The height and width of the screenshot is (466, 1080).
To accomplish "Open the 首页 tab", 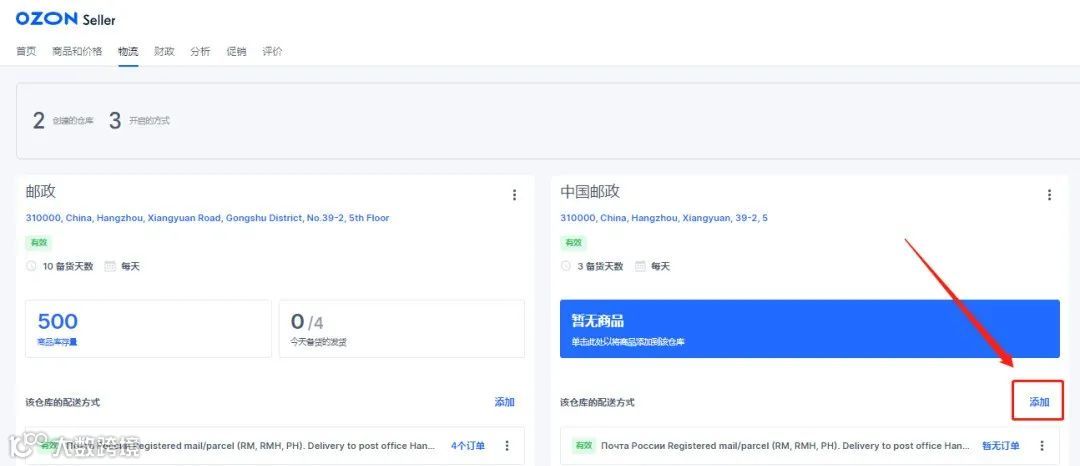I will [26, 52].
